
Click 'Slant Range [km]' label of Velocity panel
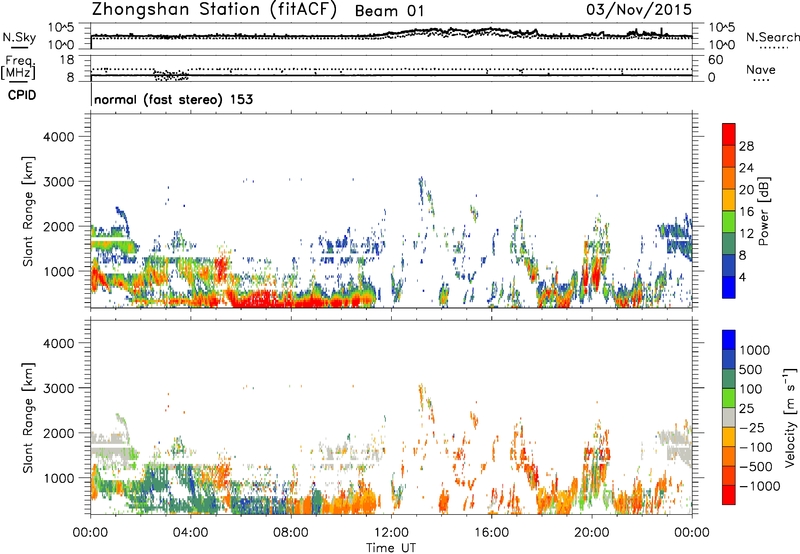28,417
